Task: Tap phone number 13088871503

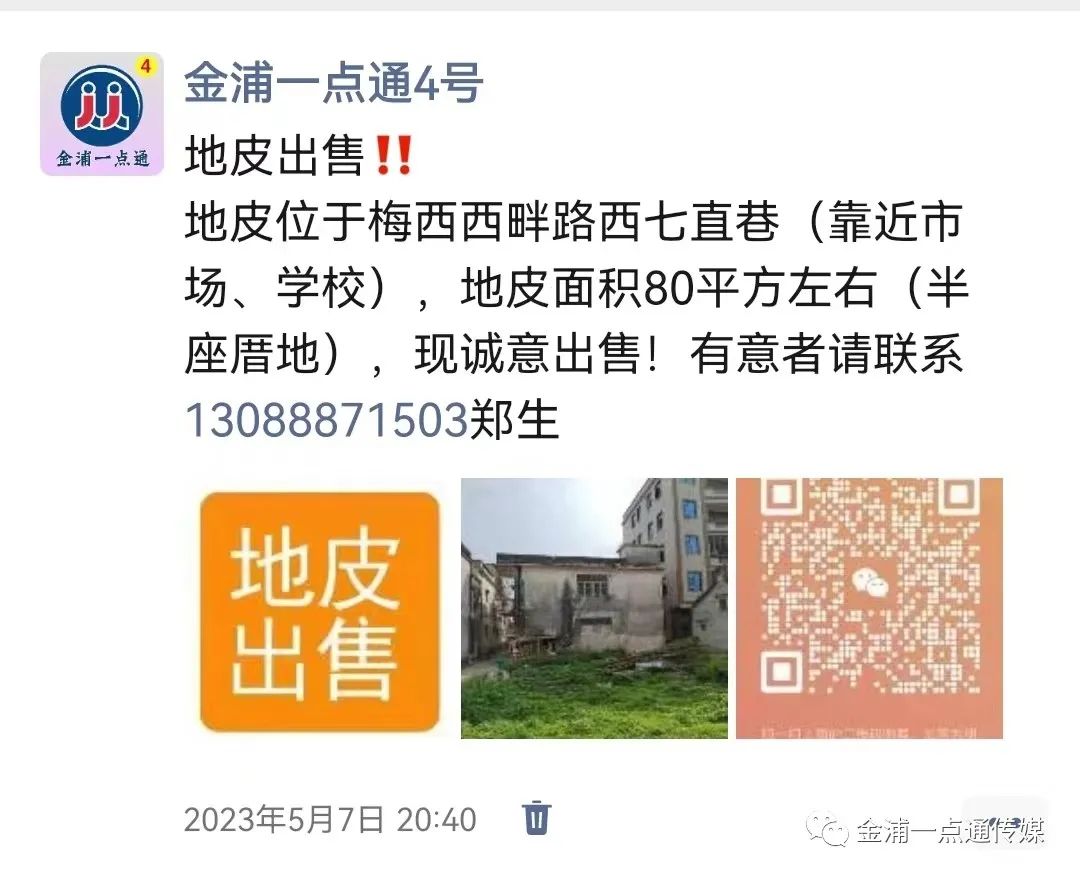Action: [x=326, y=420]
